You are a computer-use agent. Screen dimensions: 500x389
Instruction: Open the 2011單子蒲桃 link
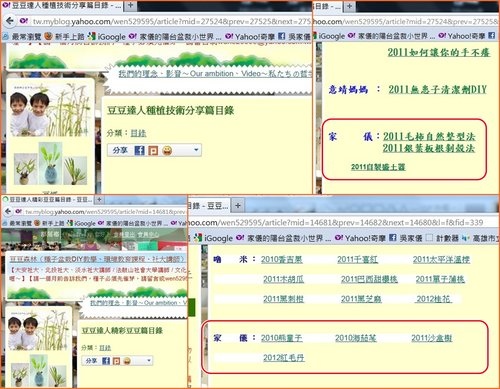point(440,279)
